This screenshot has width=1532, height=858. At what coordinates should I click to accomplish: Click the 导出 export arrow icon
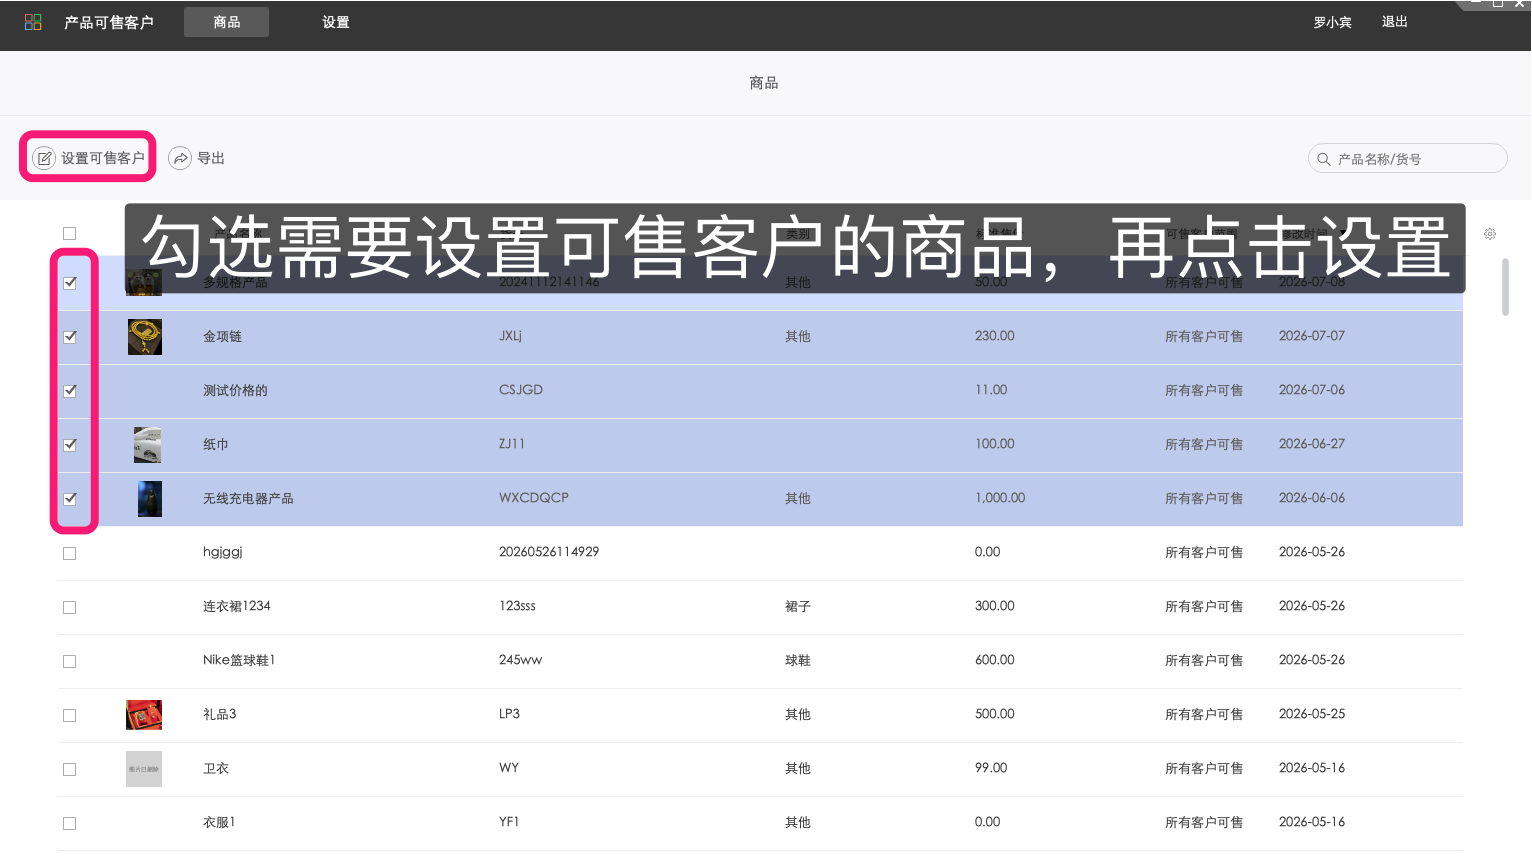[x=180, y=158]
